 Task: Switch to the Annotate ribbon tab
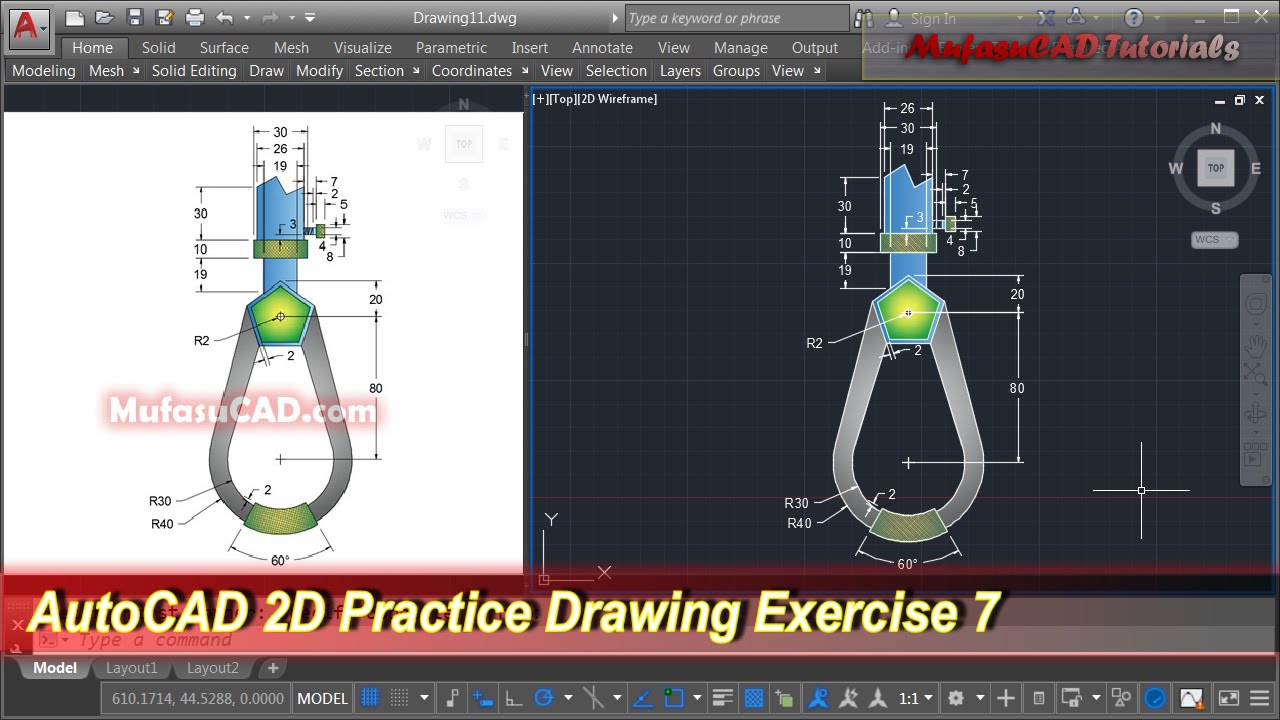[x=602, y=47]
